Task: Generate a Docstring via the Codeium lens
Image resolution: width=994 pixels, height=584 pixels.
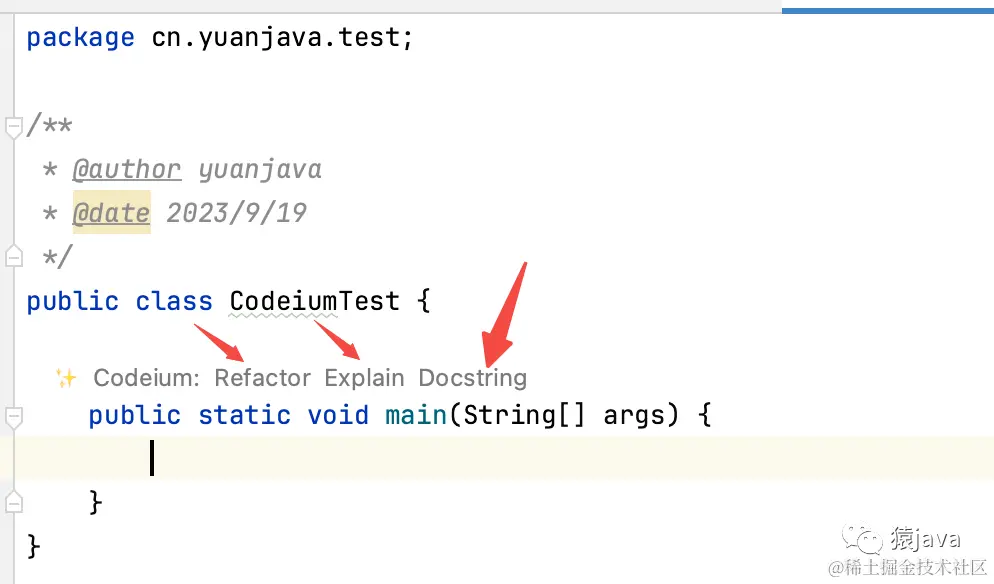Action: click(x=472, y=378)
